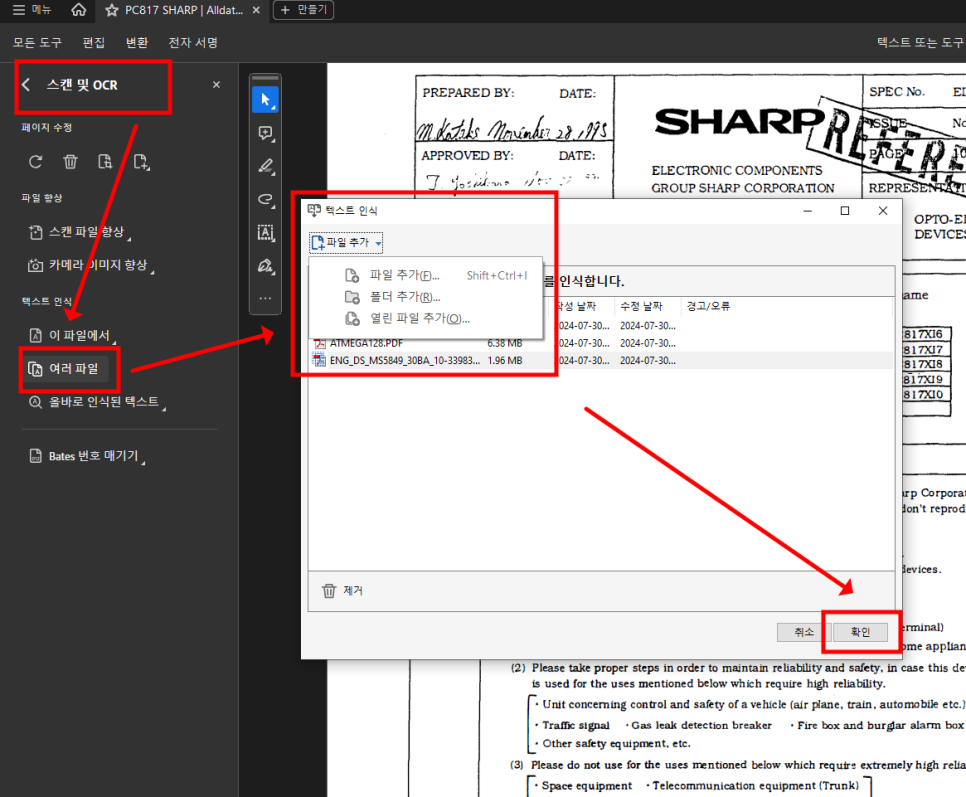
Task: Go to the Home icon
Action: pos(78,10)
